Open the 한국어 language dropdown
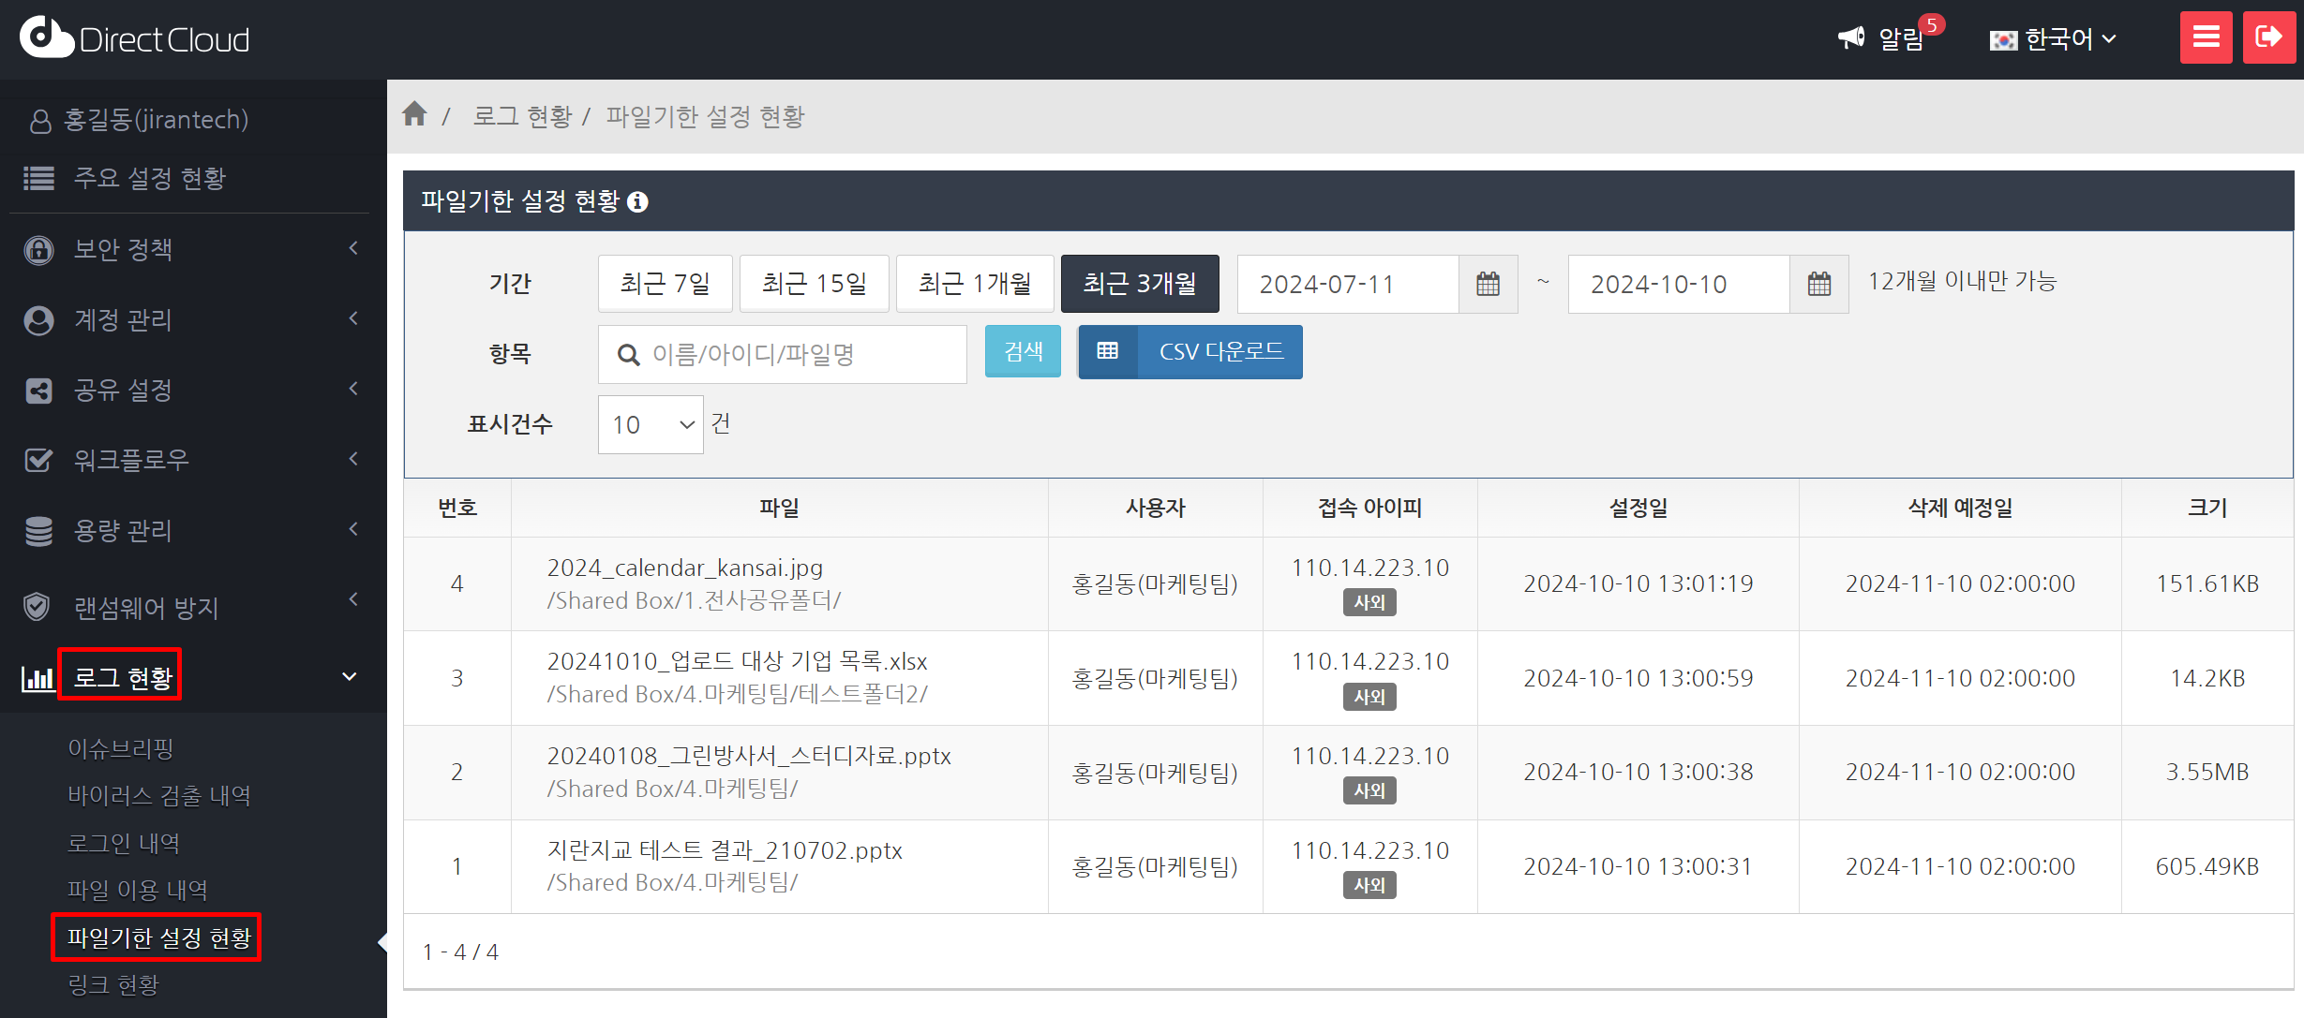The height and width of the screenshot is (1018, 2304). point(2053,39)
